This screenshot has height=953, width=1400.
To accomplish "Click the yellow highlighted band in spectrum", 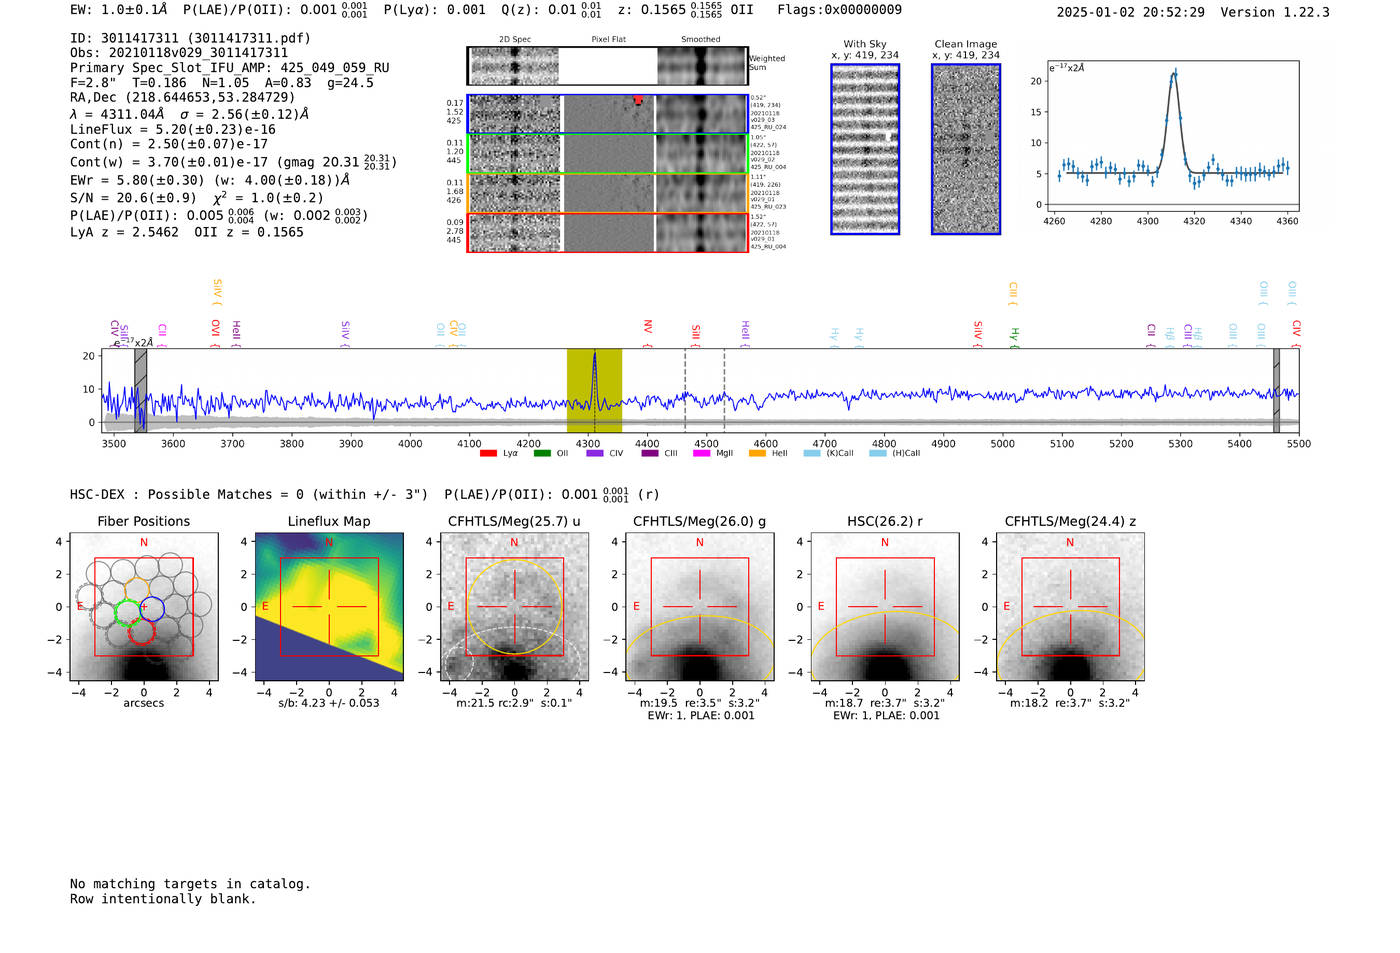I will (x=594, y=391).
